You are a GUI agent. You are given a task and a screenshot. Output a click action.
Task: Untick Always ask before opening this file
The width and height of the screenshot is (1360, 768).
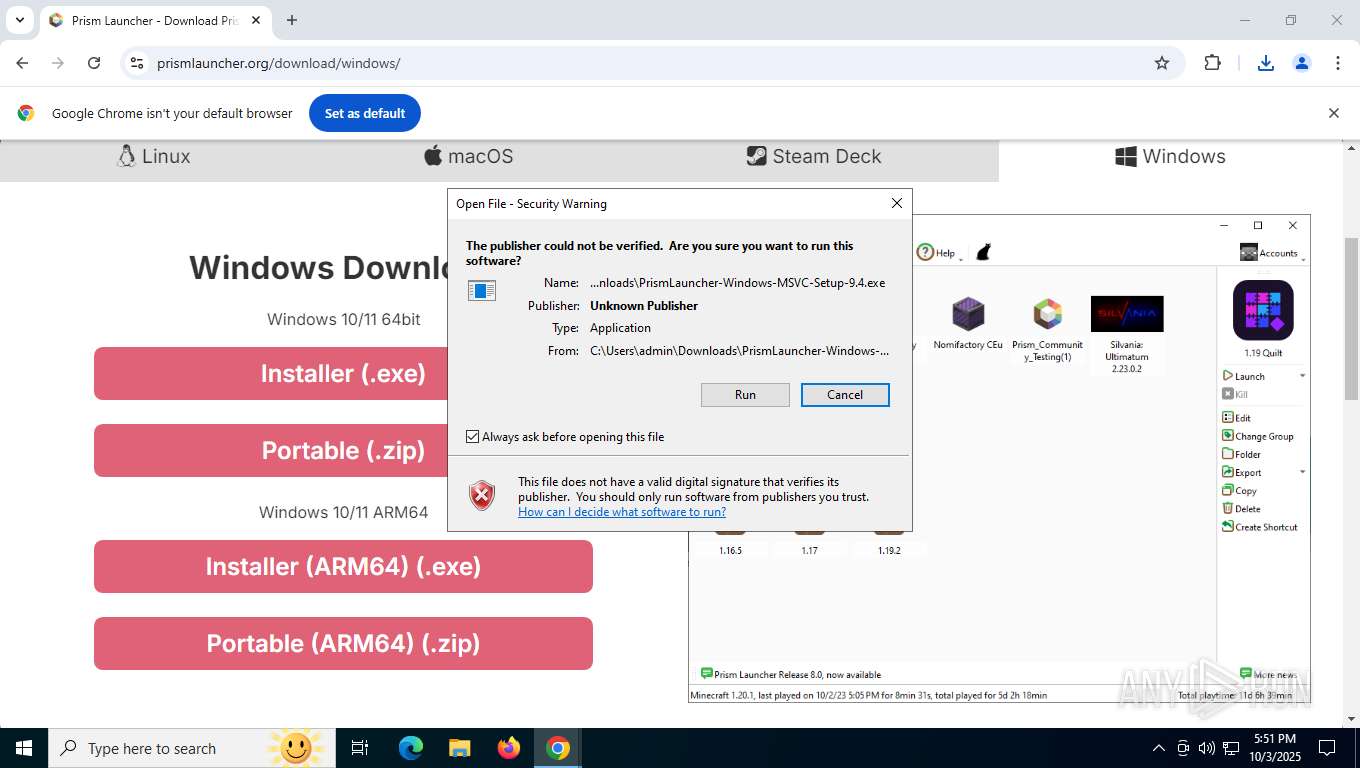(473, 437)
